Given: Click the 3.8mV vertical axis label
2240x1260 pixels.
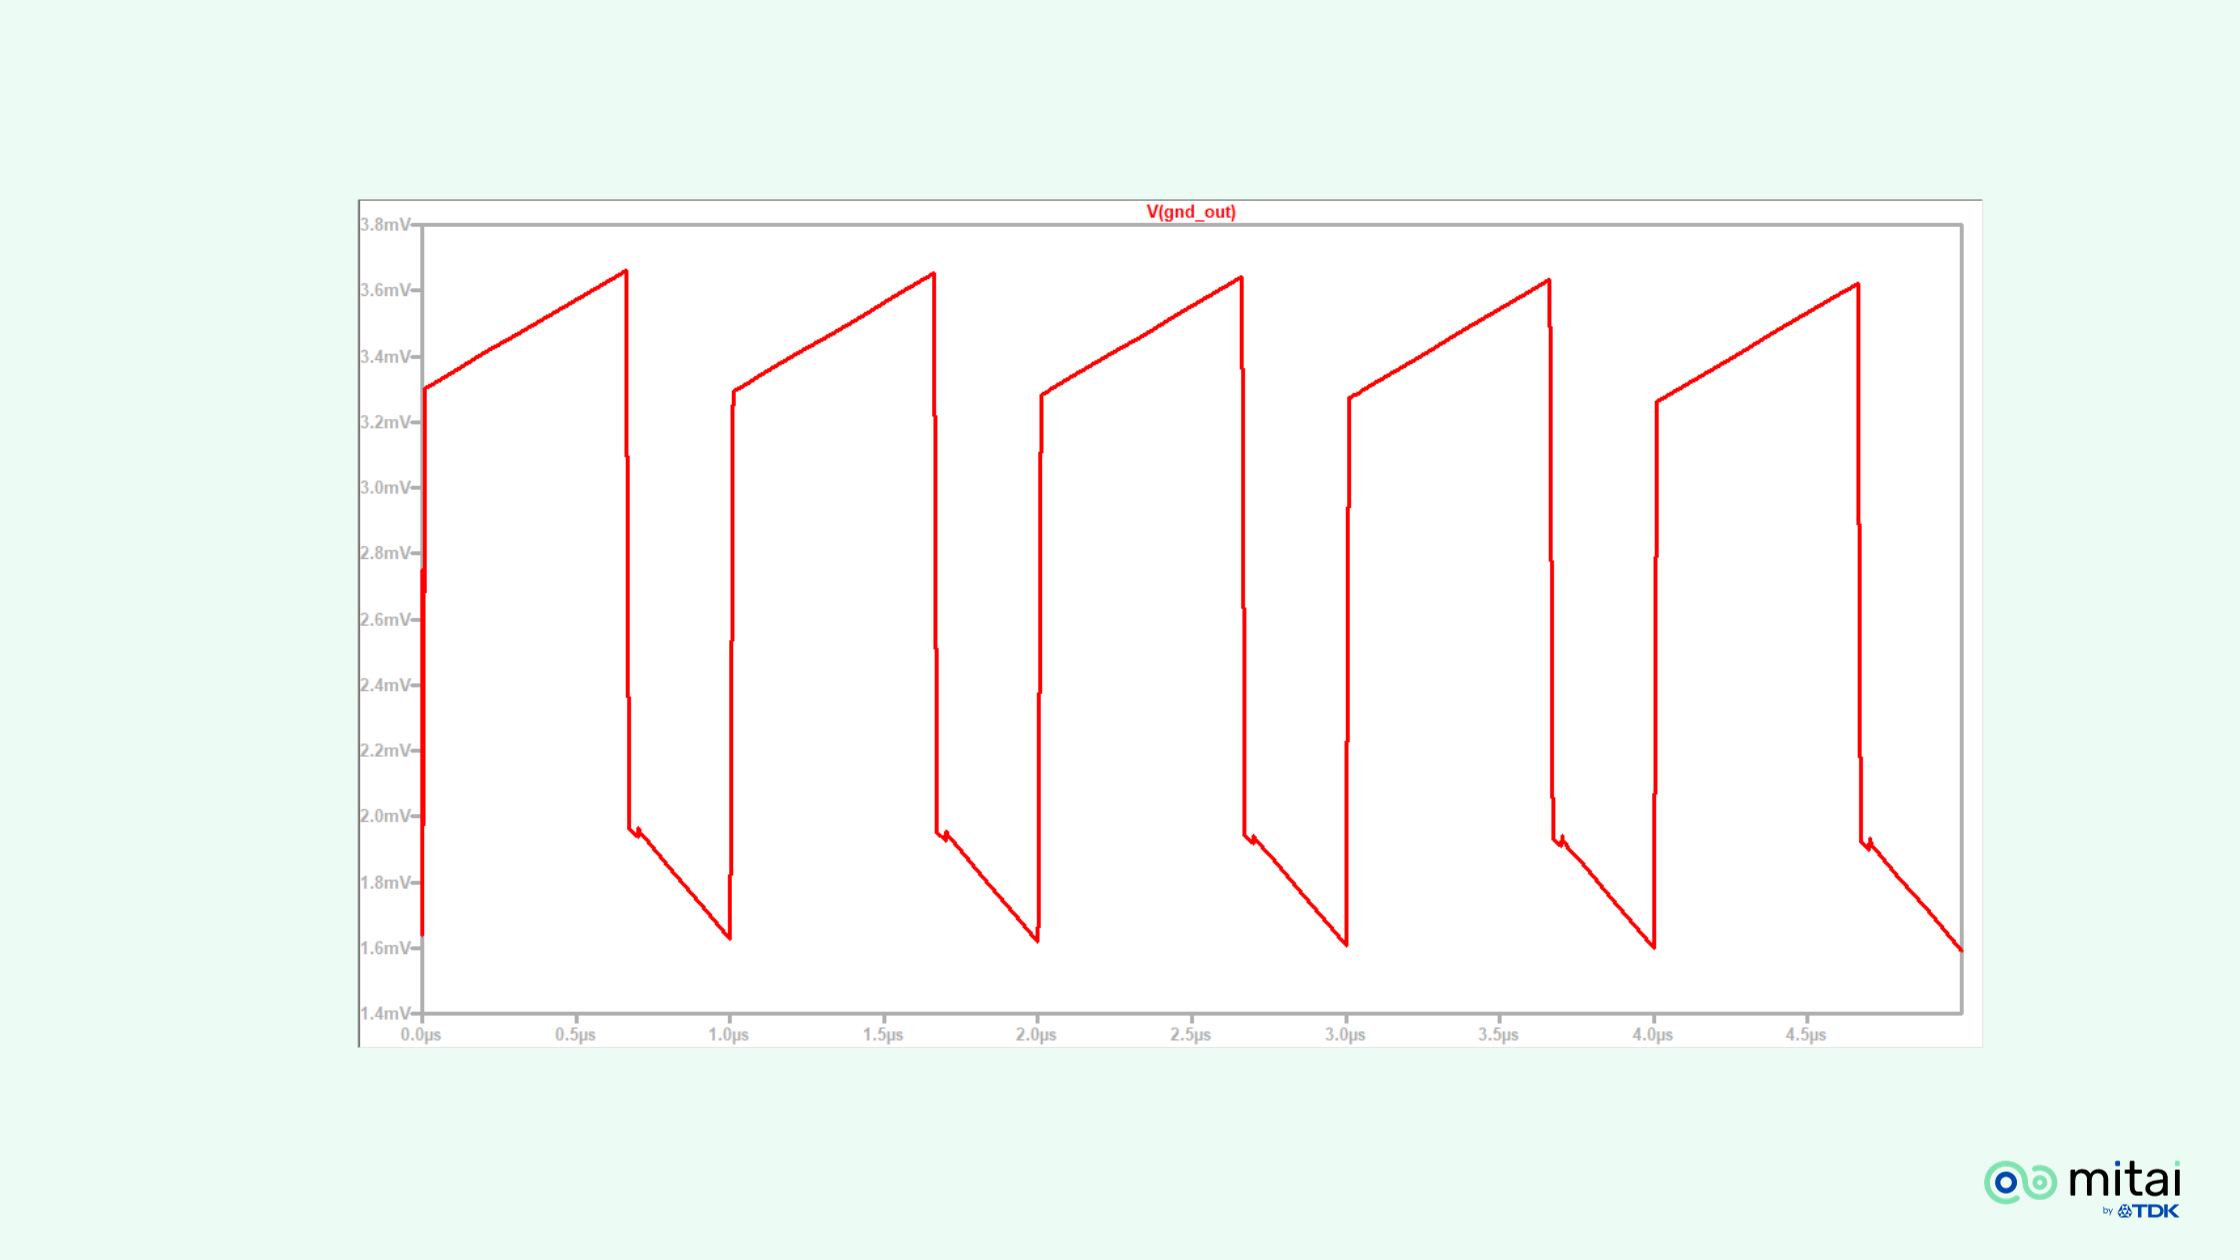Looking at the screenshot, I should pos(385,224).
